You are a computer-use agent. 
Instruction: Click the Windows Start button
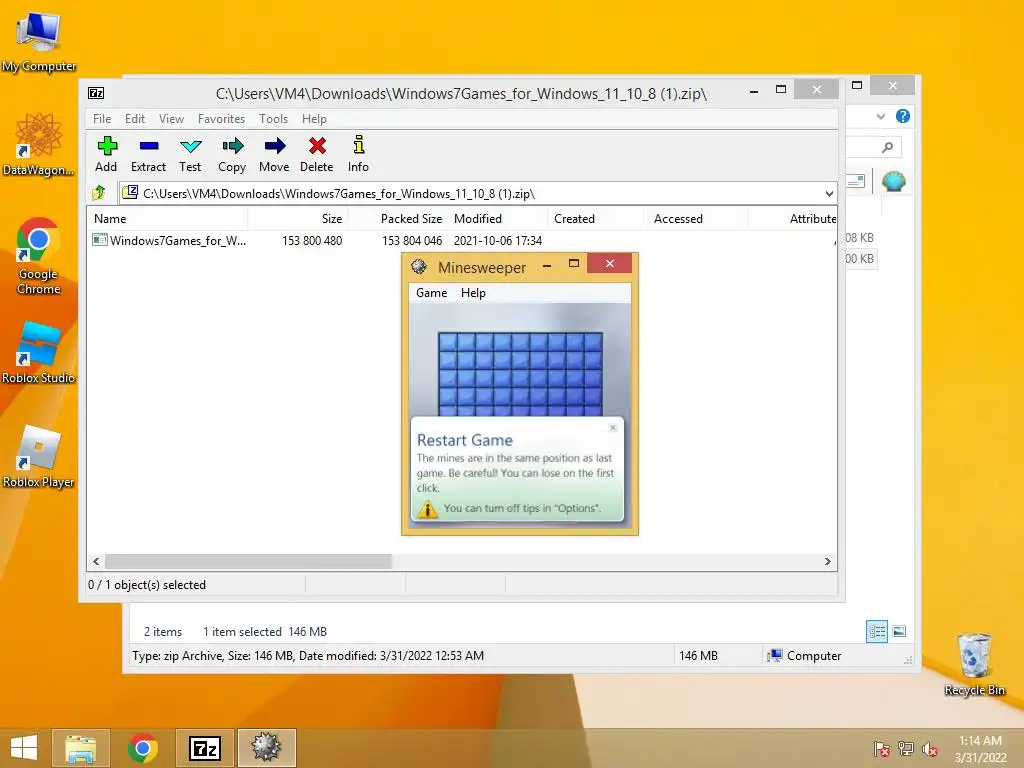pyautogui.click(x=24, y=748)
